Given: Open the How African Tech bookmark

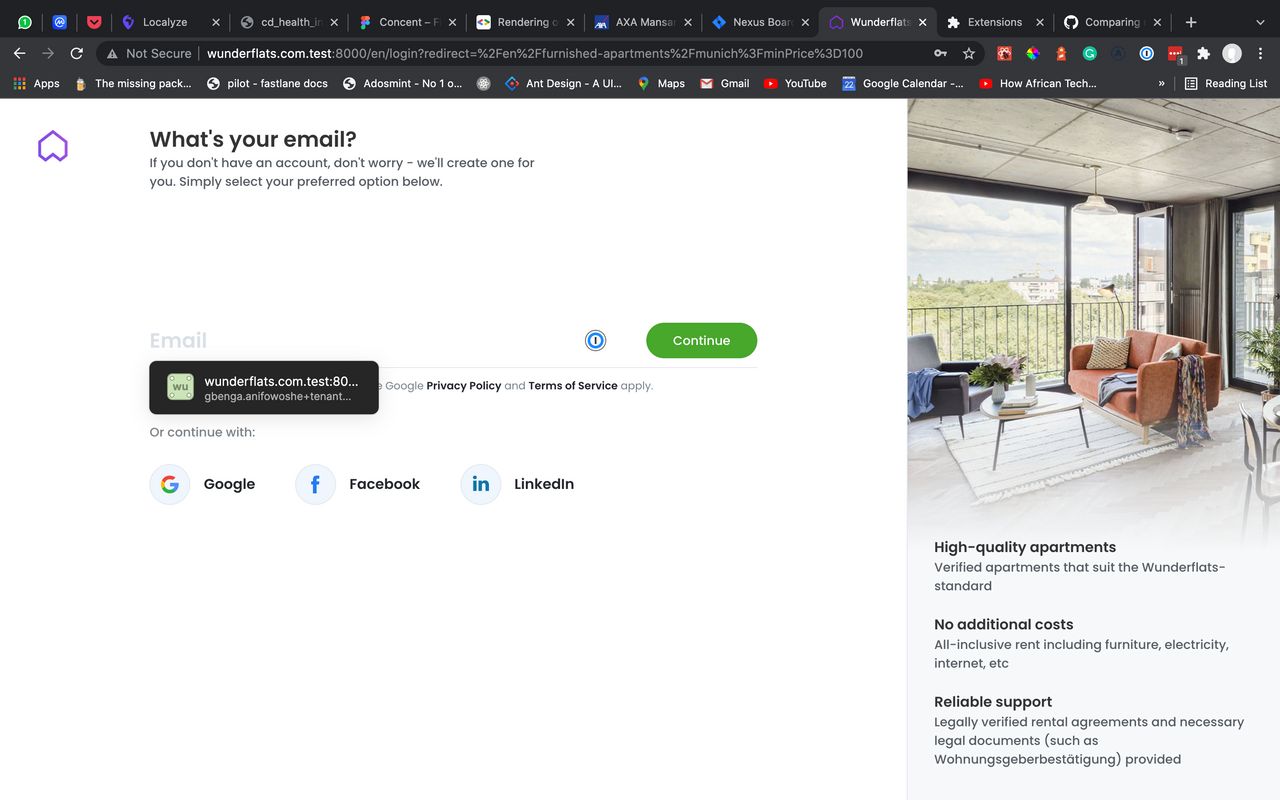Looking at the screenshot, I should 1037,84.
